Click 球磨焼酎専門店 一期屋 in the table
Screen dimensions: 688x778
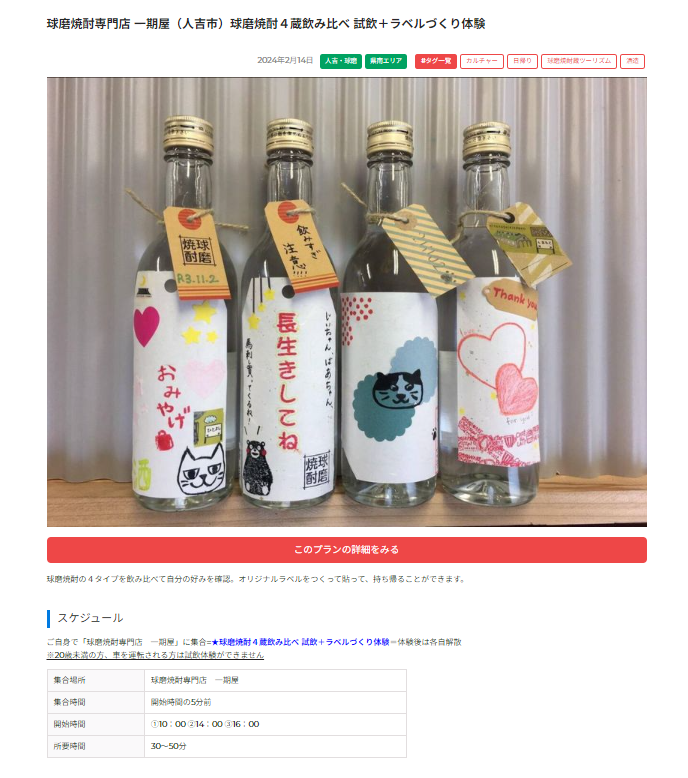coord(194,680)
